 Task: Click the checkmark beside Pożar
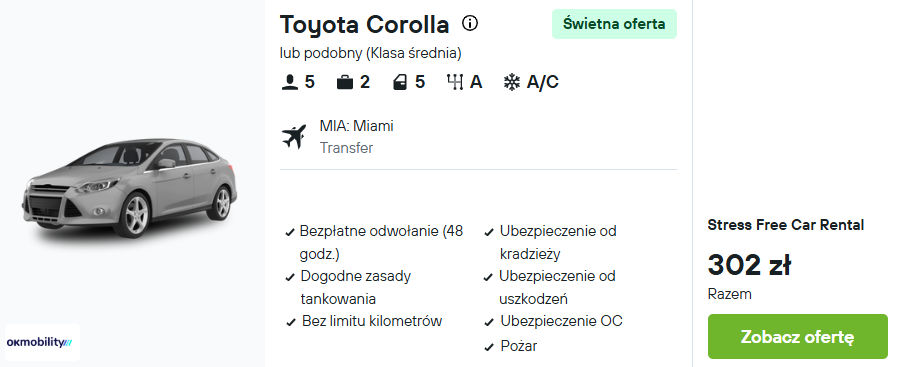coord(489,347)
